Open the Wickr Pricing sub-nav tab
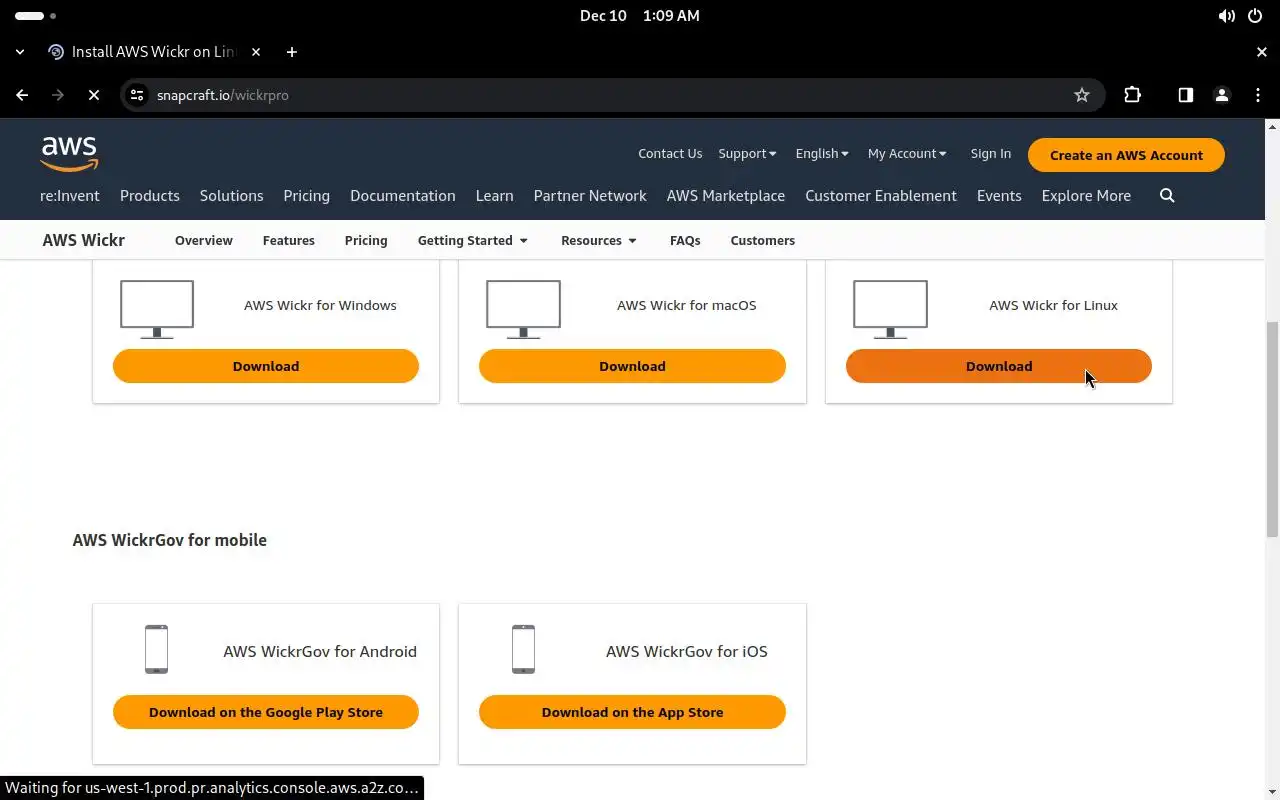This screenshot has width=1280, height=800. [366, 240]
